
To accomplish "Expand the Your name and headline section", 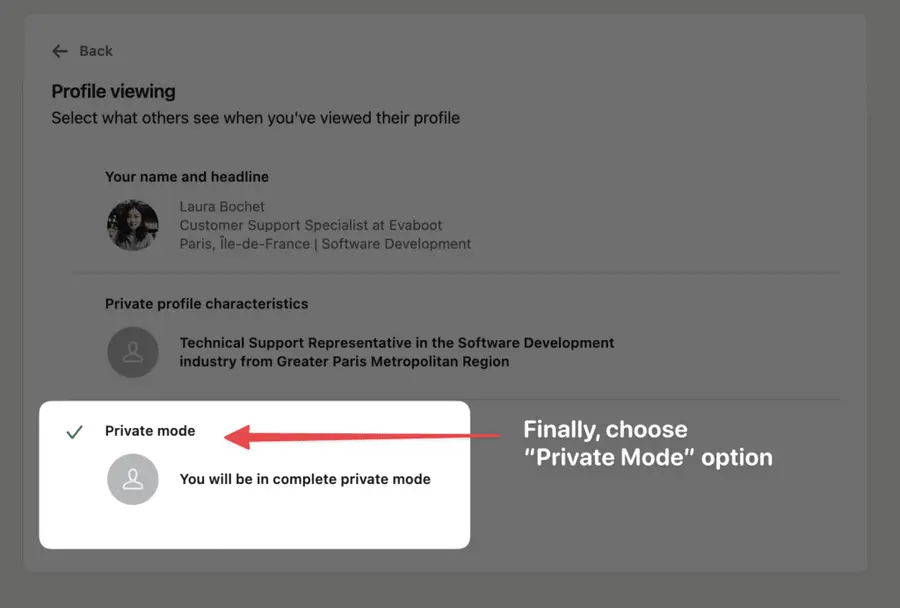I will click(187, 177).
